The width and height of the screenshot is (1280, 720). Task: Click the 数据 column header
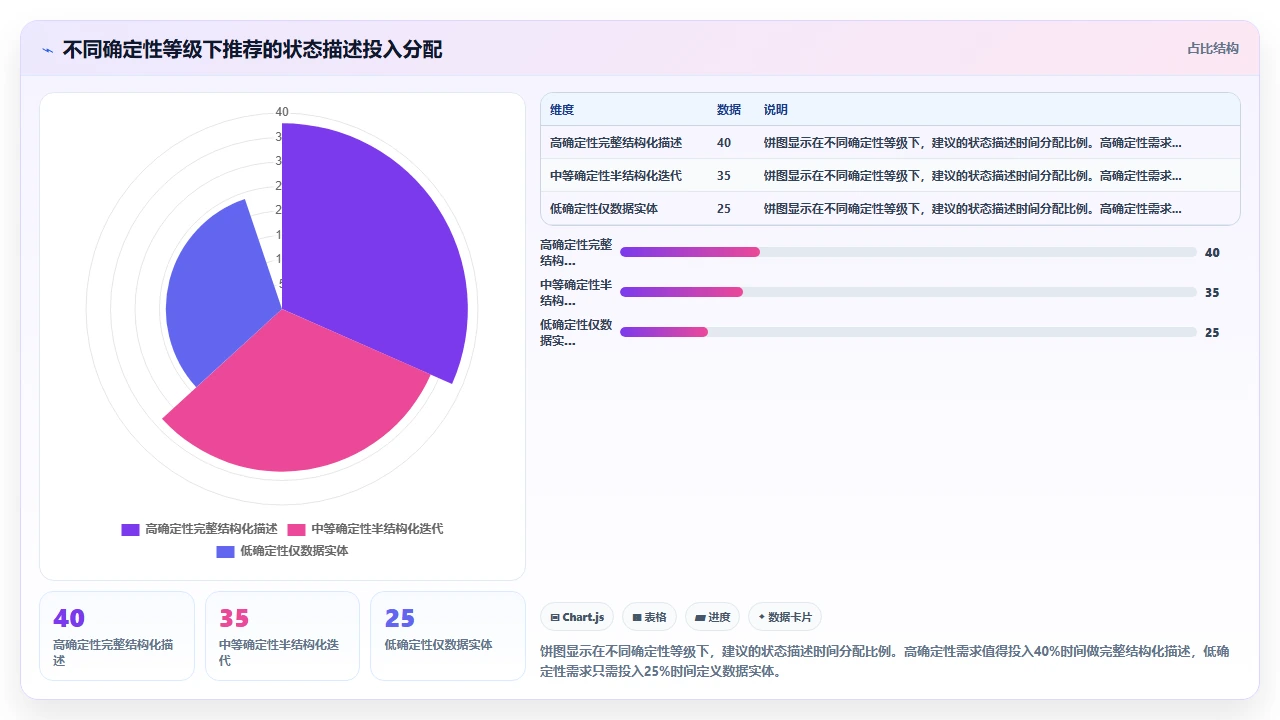(729, 110)
